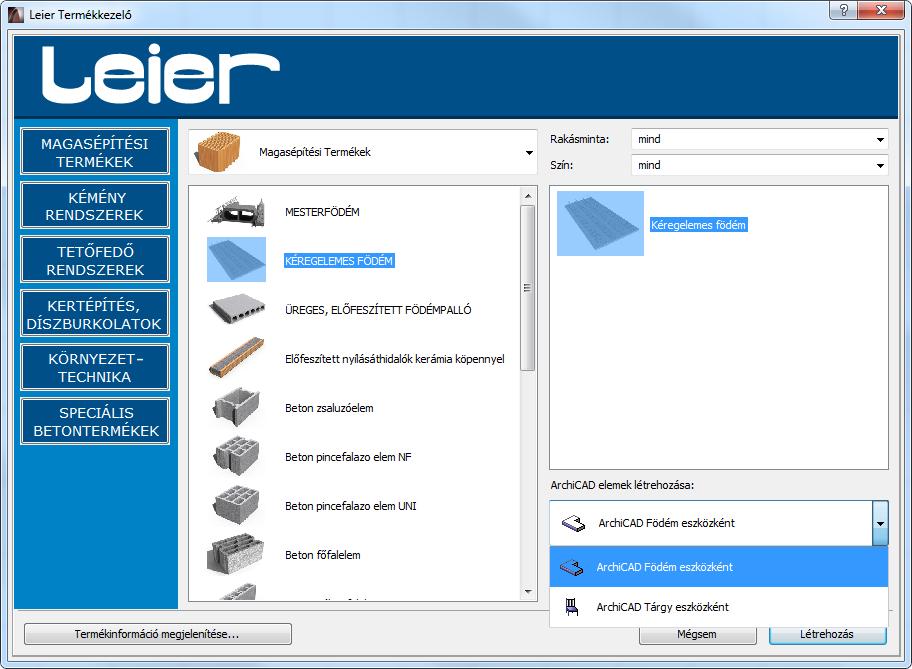Screen dimensions: 912x669
Task: Open SPECIÁLIS BETONTERMÉKEK category
Action: (95, 421)
